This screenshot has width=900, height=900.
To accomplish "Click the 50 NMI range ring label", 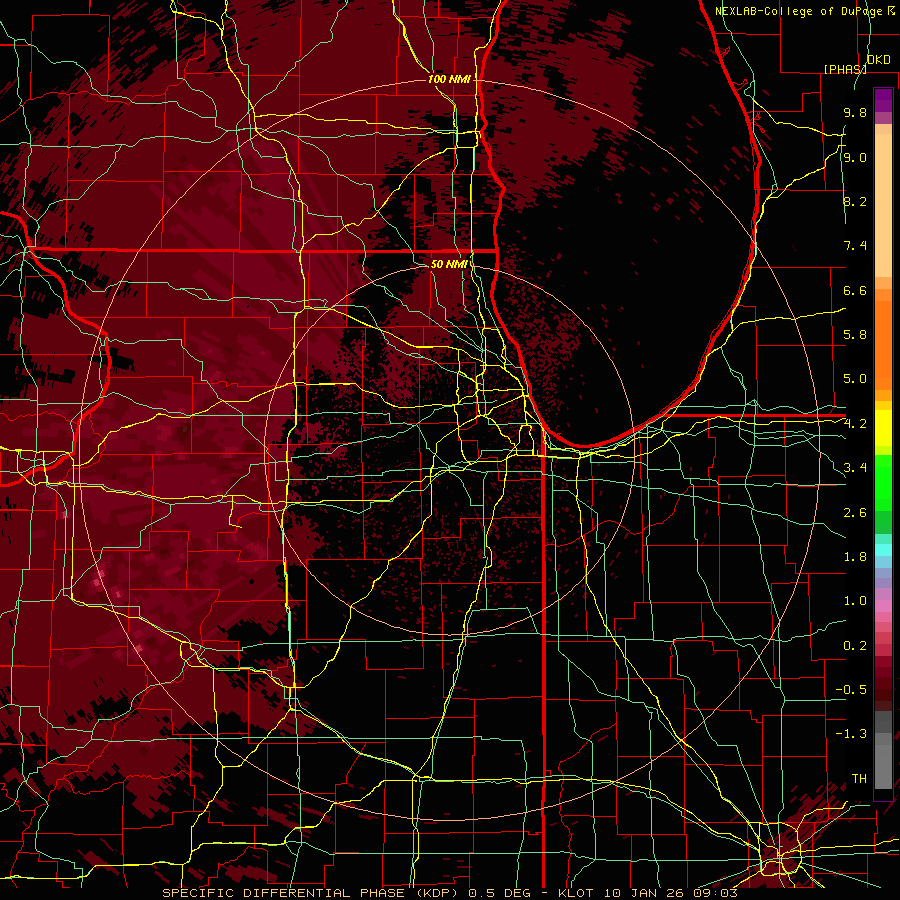I will 449,264.
